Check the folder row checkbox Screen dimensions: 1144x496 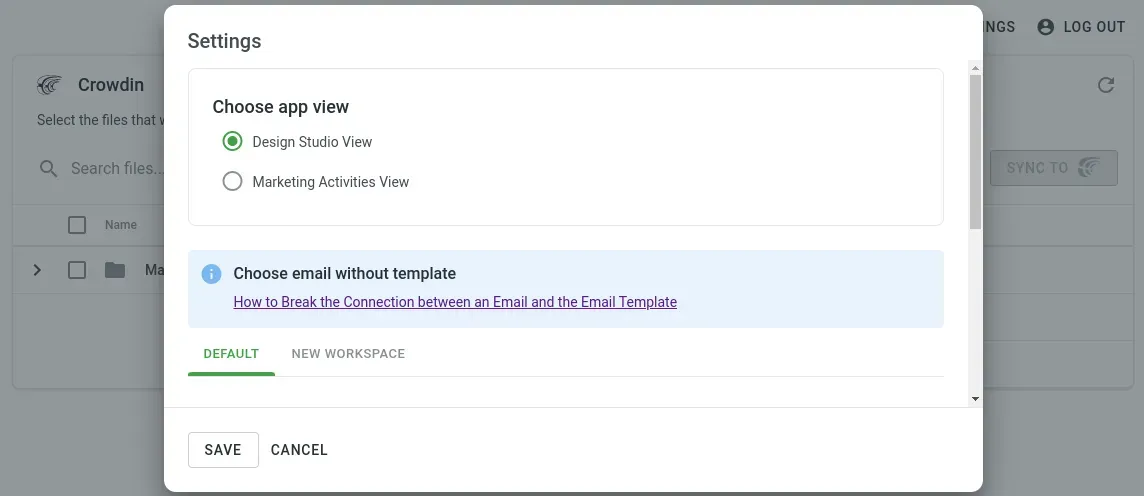(77, 270)
